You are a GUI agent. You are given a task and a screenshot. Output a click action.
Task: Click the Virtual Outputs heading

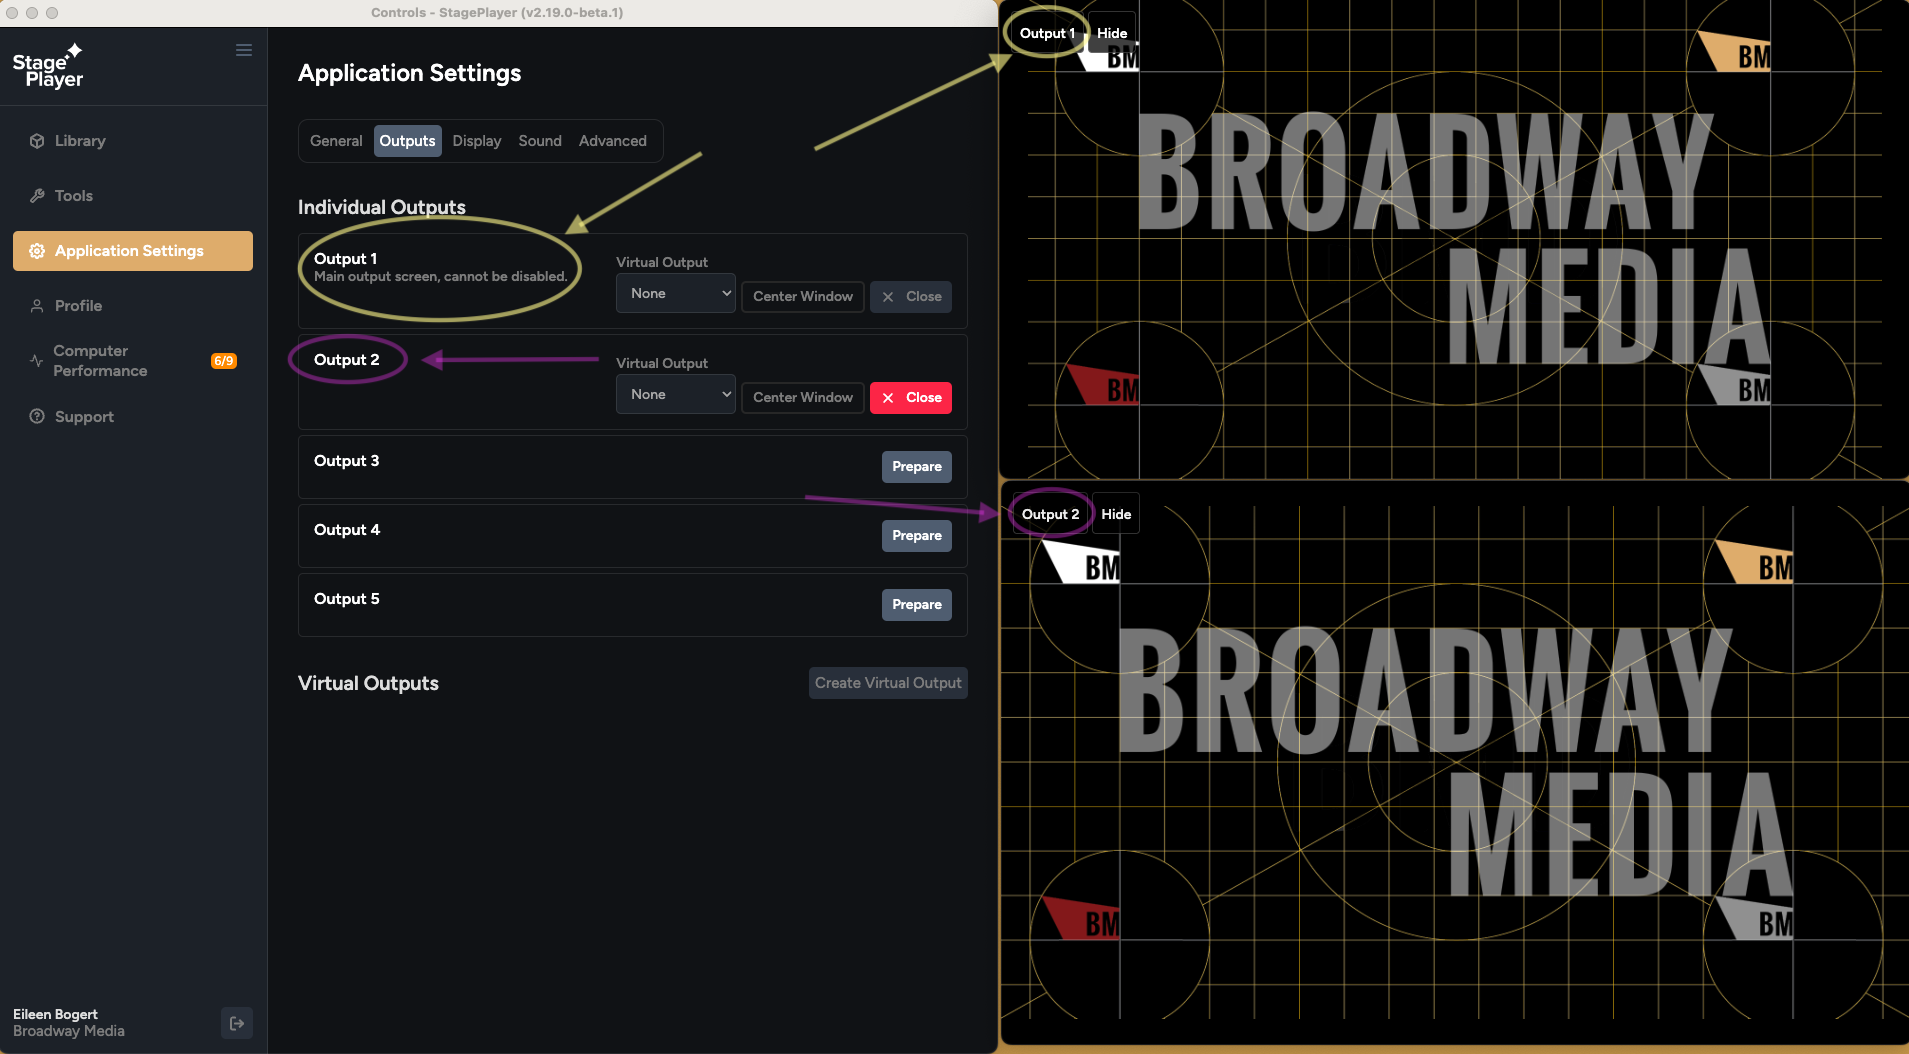(x=368, y=683)
